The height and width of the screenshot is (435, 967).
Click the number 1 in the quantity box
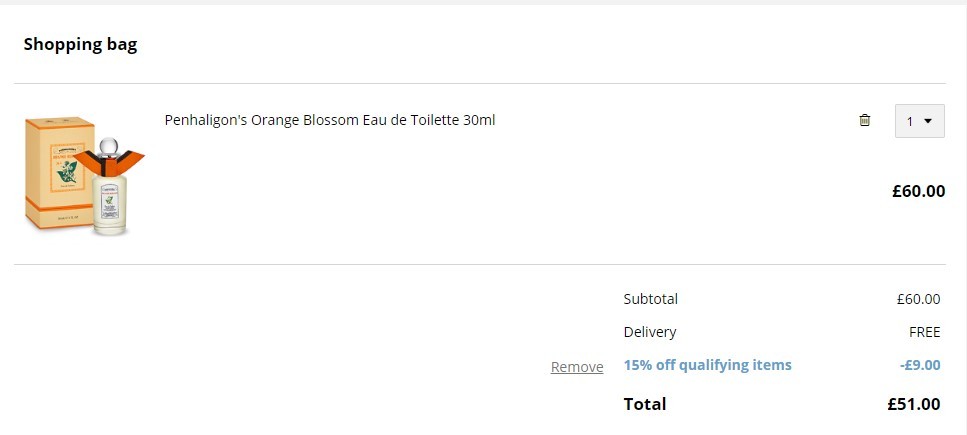tap(910, 122)
